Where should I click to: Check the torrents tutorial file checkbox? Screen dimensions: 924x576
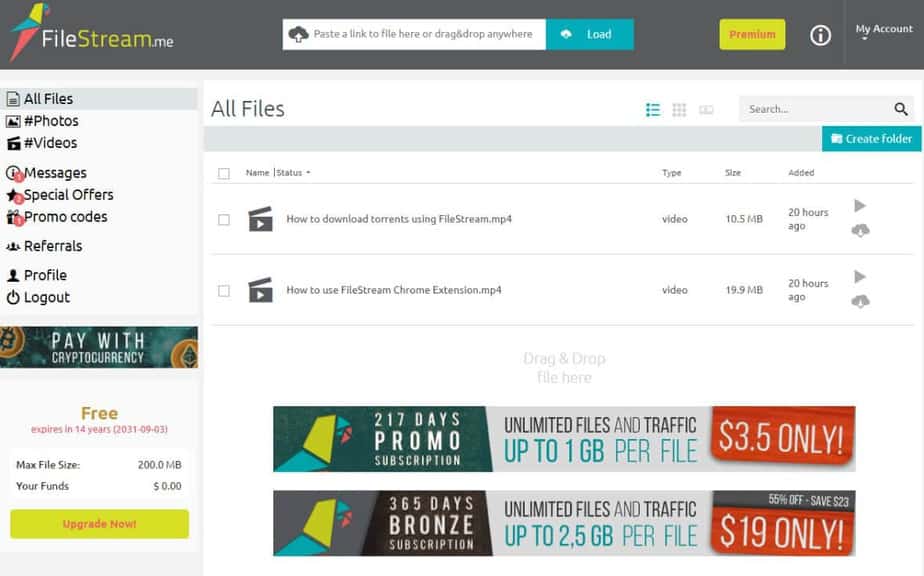pos(224,220)
